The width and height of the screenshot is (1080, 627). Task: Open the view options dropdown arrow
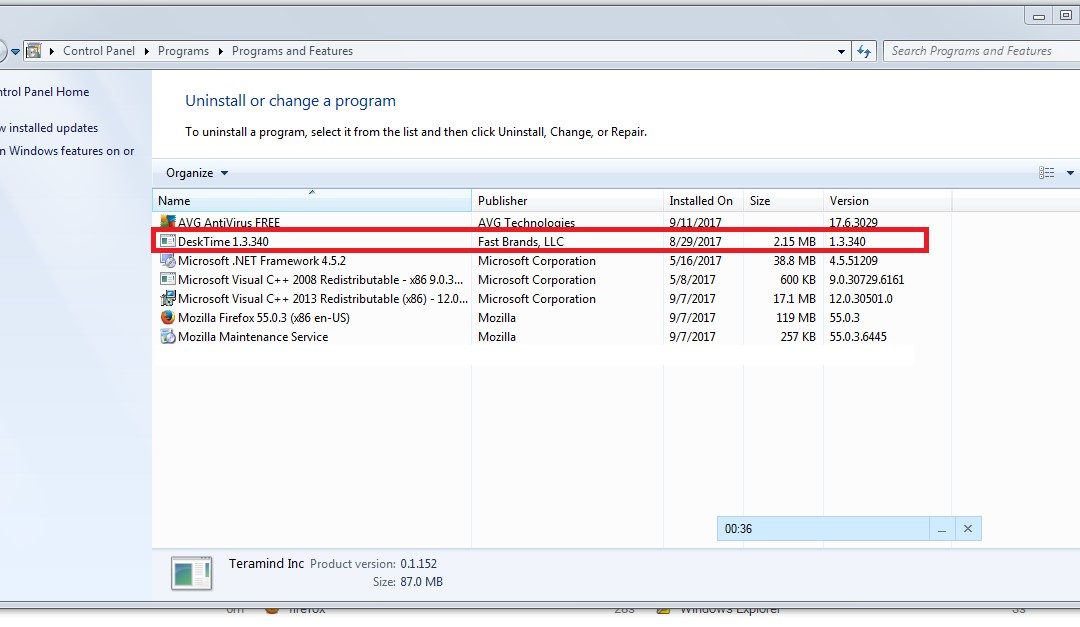pos(1070,173)
